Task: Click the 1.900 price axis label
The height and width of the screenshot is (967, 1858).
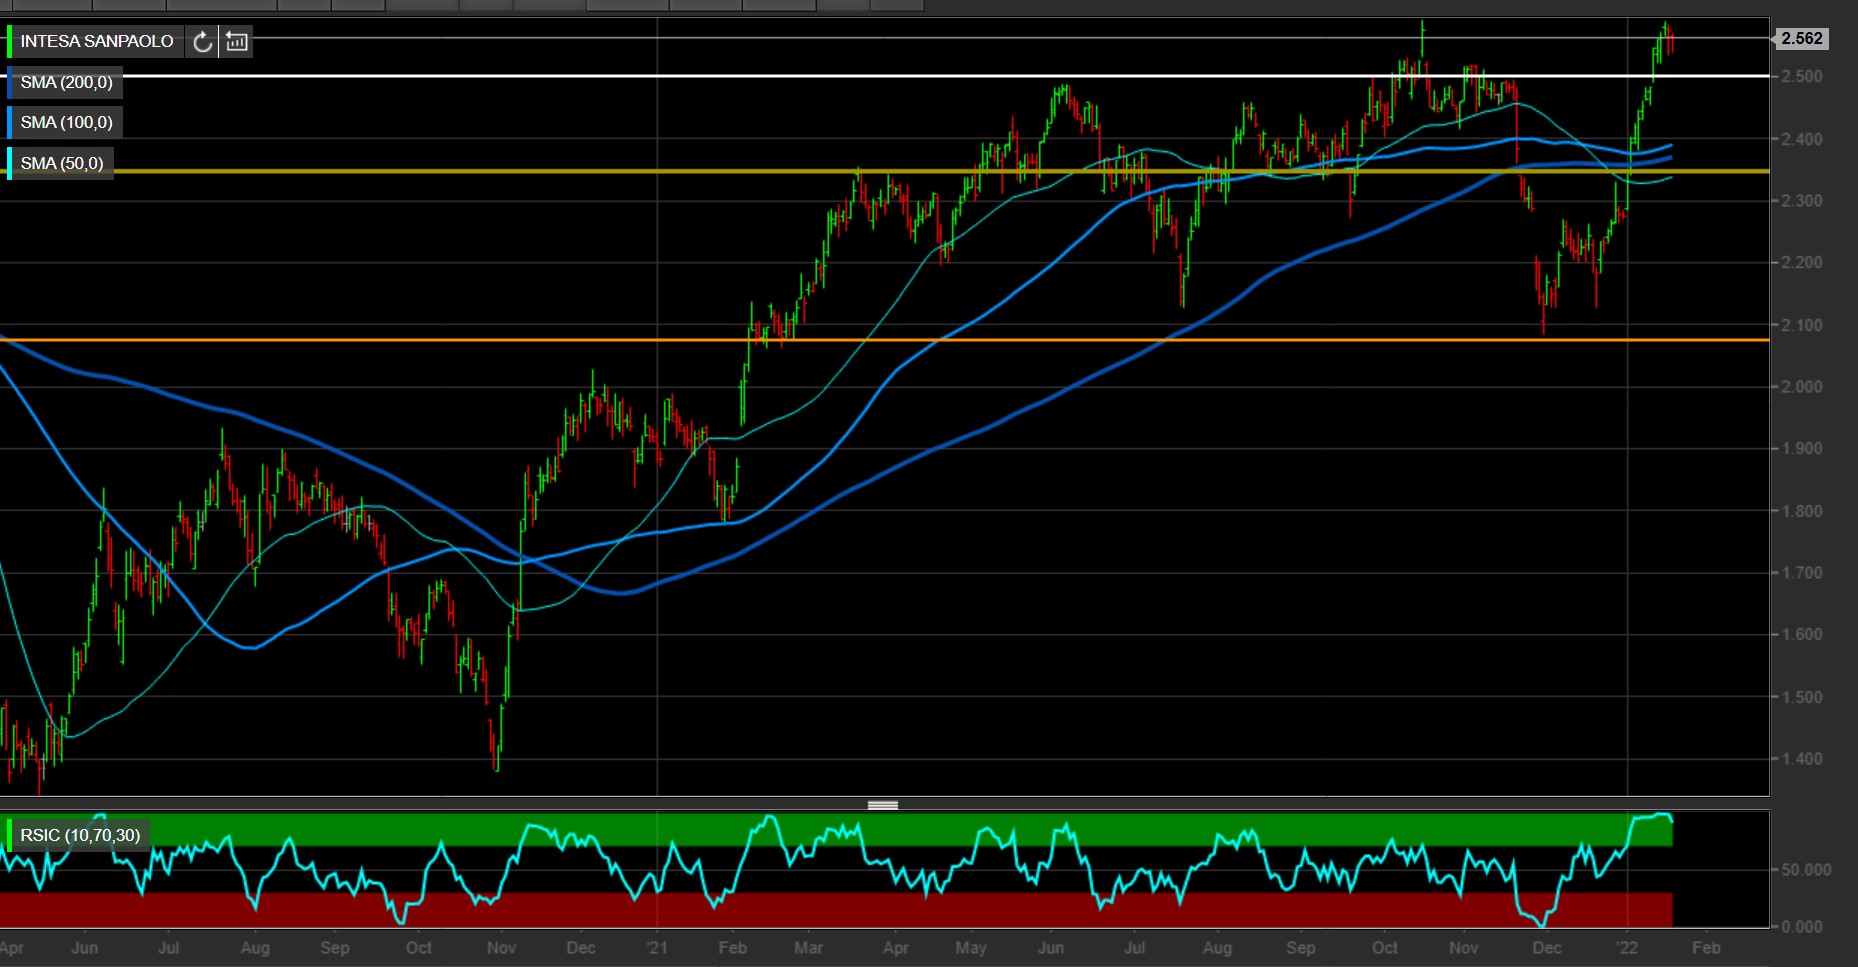Action: (1802, 449)
